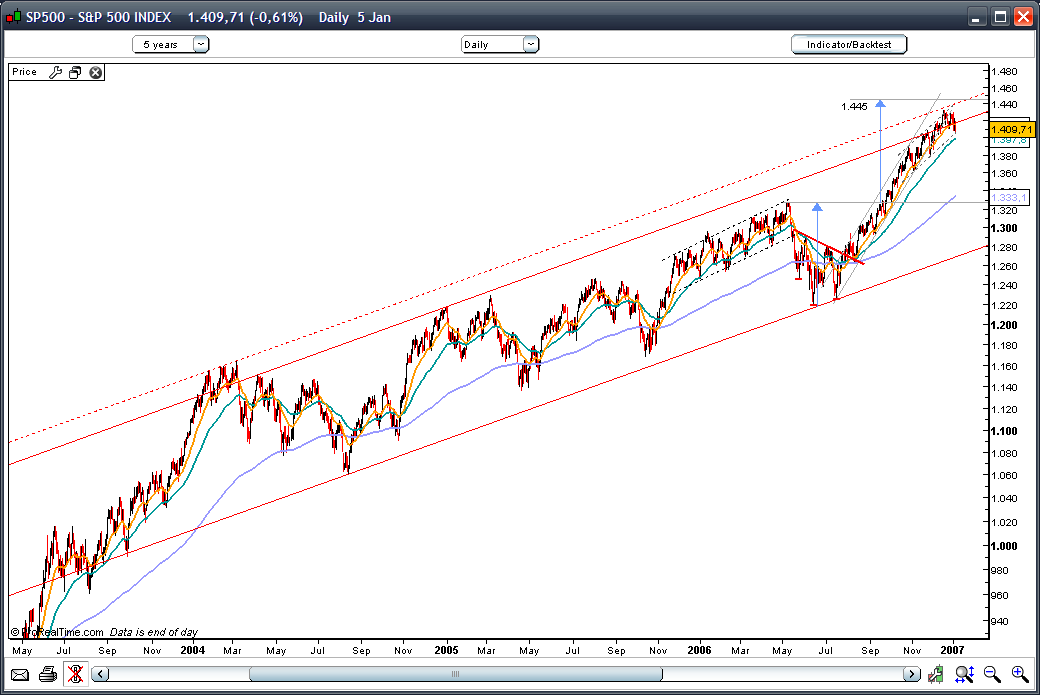Click the auto-fit zoom magnifier with arrows
Image resolution: width=1040 pixels, height=695 pixels.
[x=964, y=674]
